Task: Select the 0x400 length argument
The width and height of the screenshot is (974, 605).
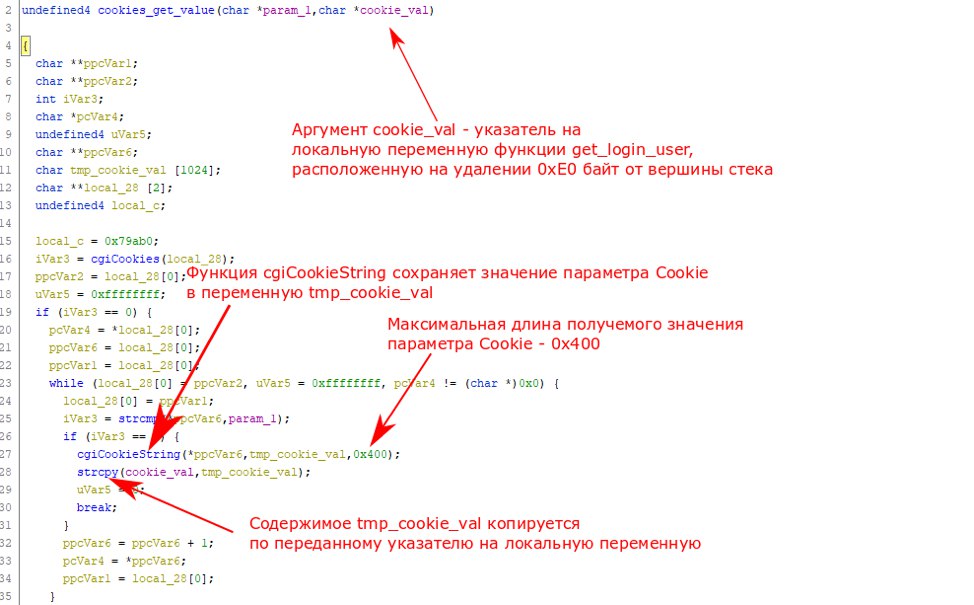Action: (370, 454)
